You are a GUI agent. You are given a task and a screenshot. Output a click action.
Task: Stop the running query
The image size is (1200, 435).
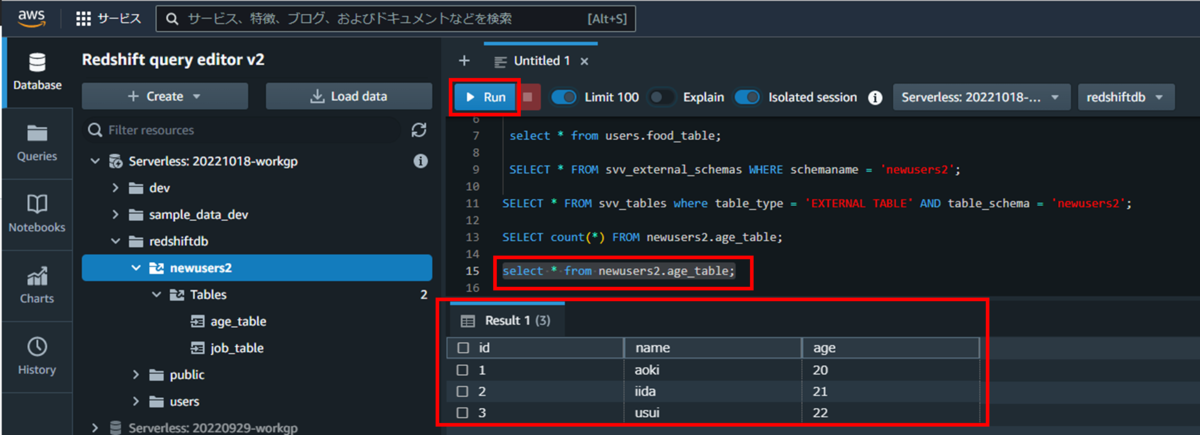pos(528,97)
